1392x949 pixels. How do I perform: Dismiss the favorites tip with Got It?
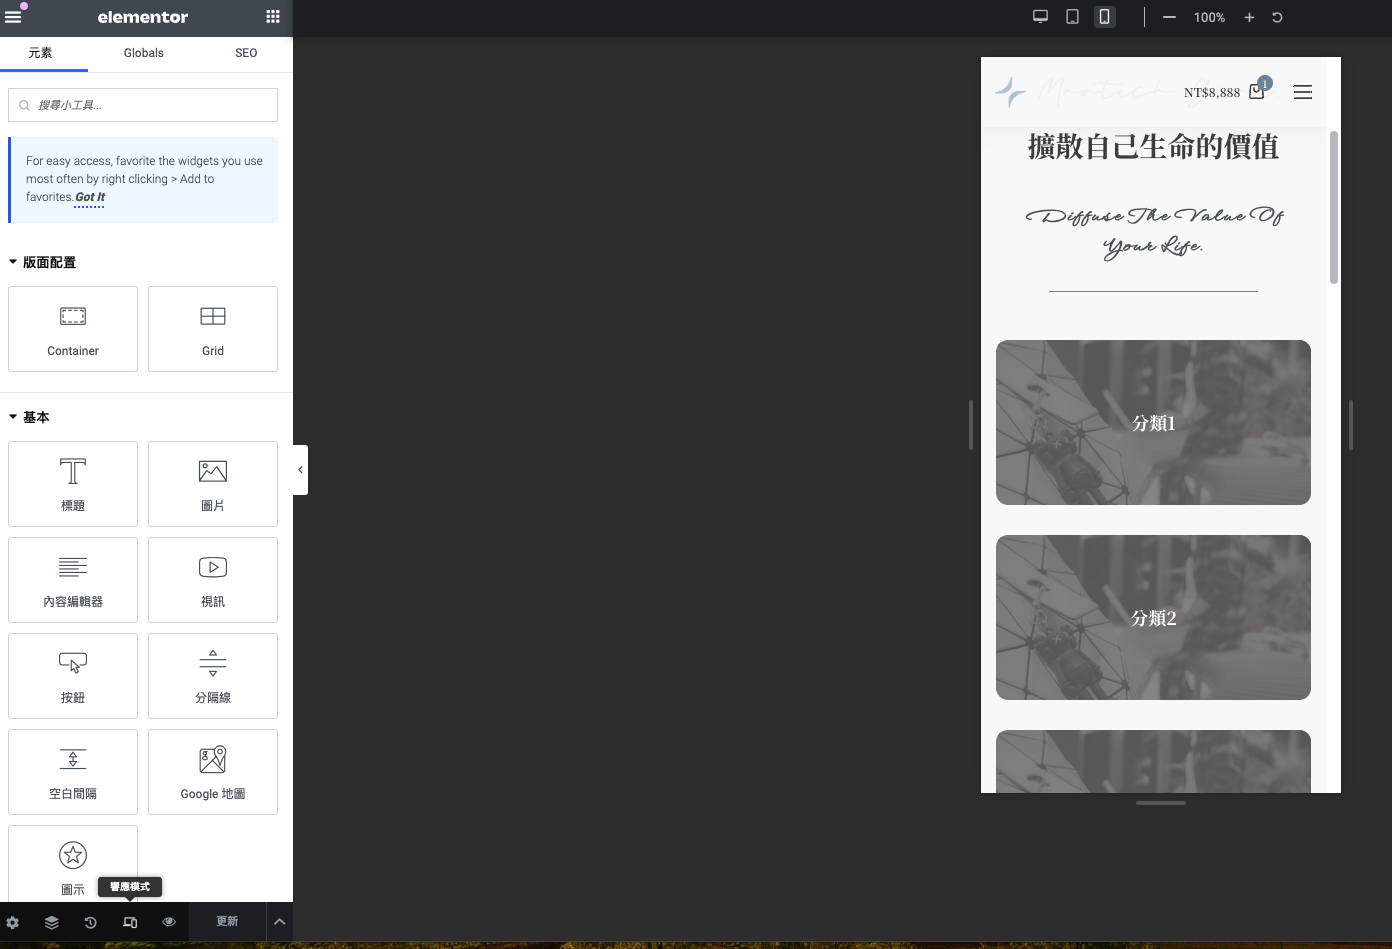pyautogui.click(x=90, y=197)
